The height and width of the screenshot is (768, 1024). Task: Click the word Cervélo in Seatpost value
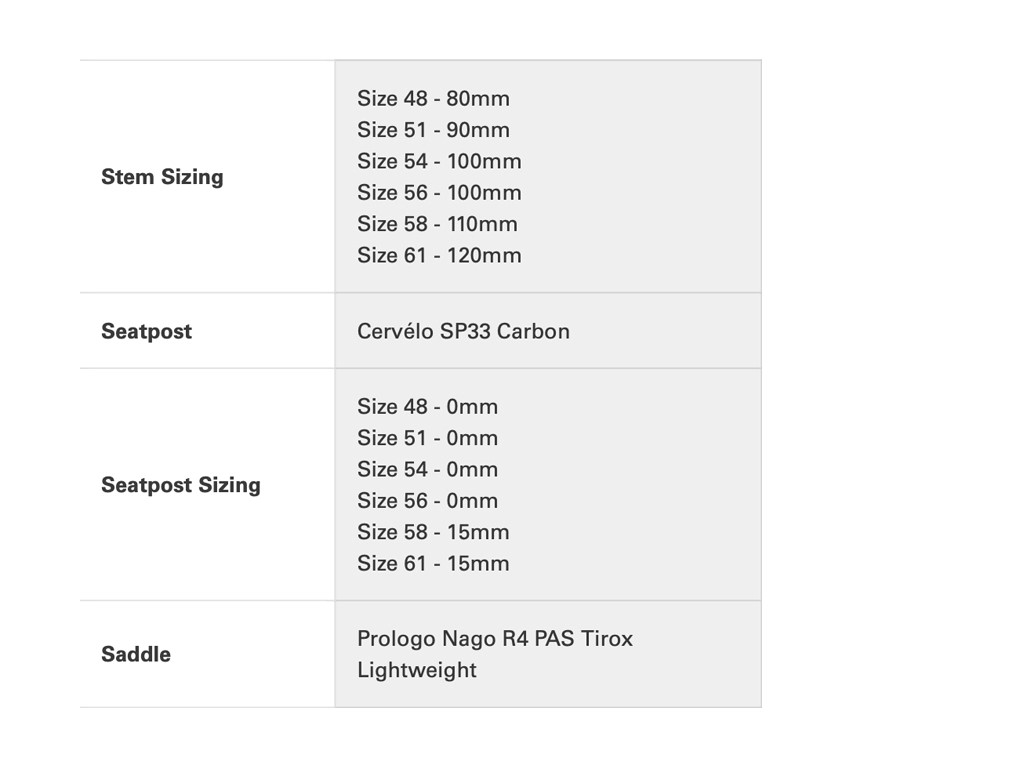click(395, 331)
